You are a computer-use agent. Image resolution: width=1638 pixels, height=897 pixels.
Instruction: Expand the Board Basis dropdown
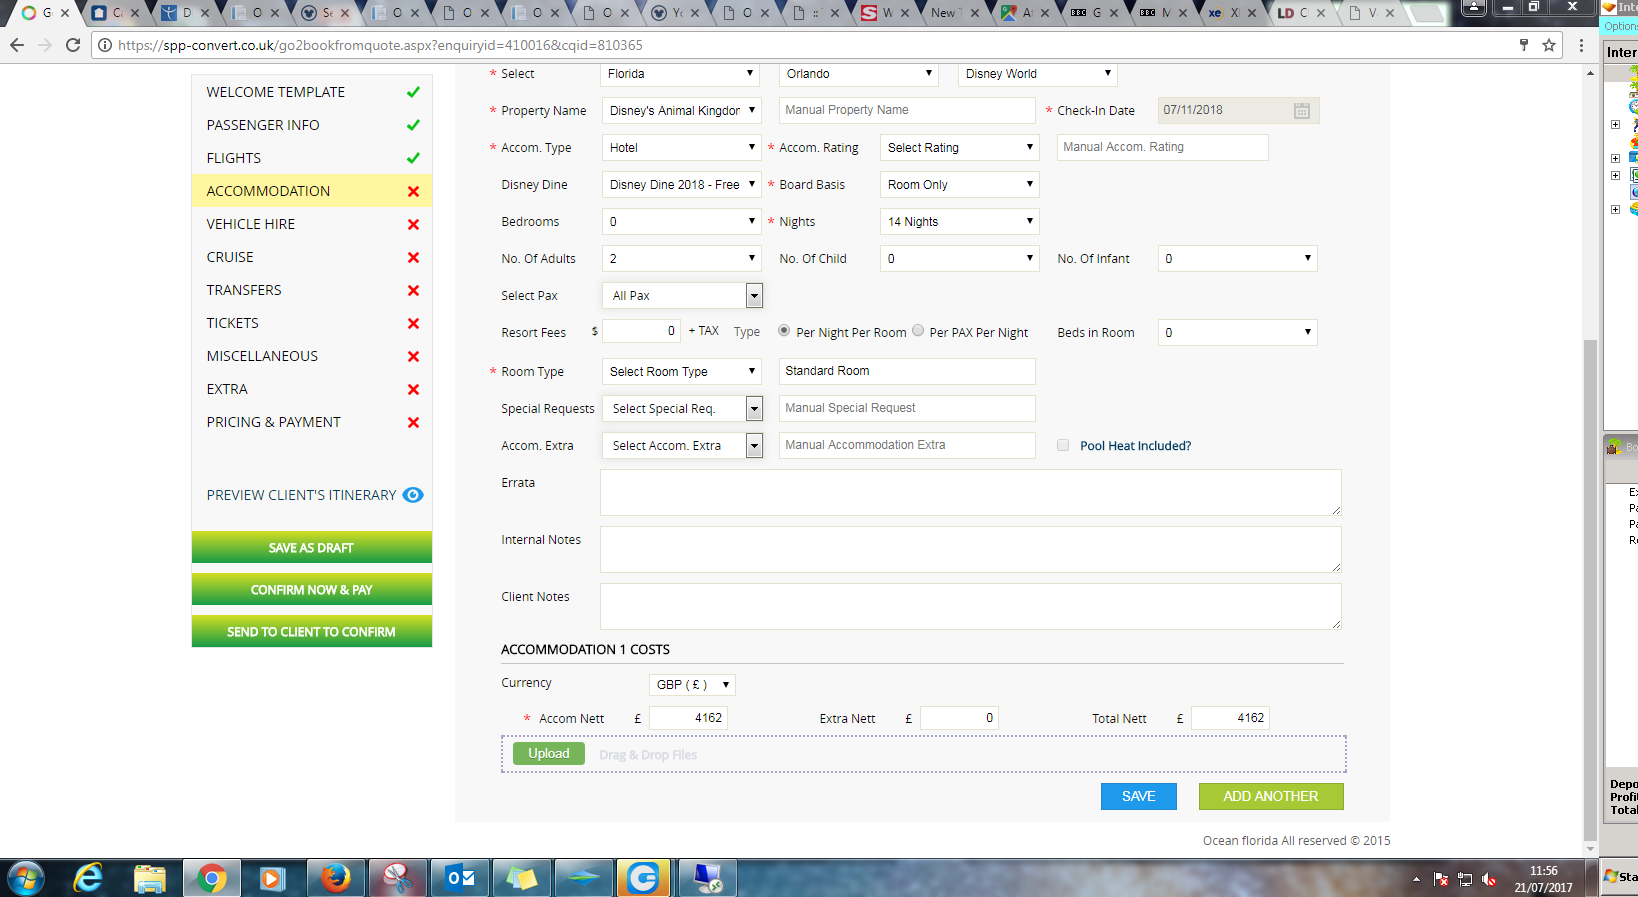[960, 185]
